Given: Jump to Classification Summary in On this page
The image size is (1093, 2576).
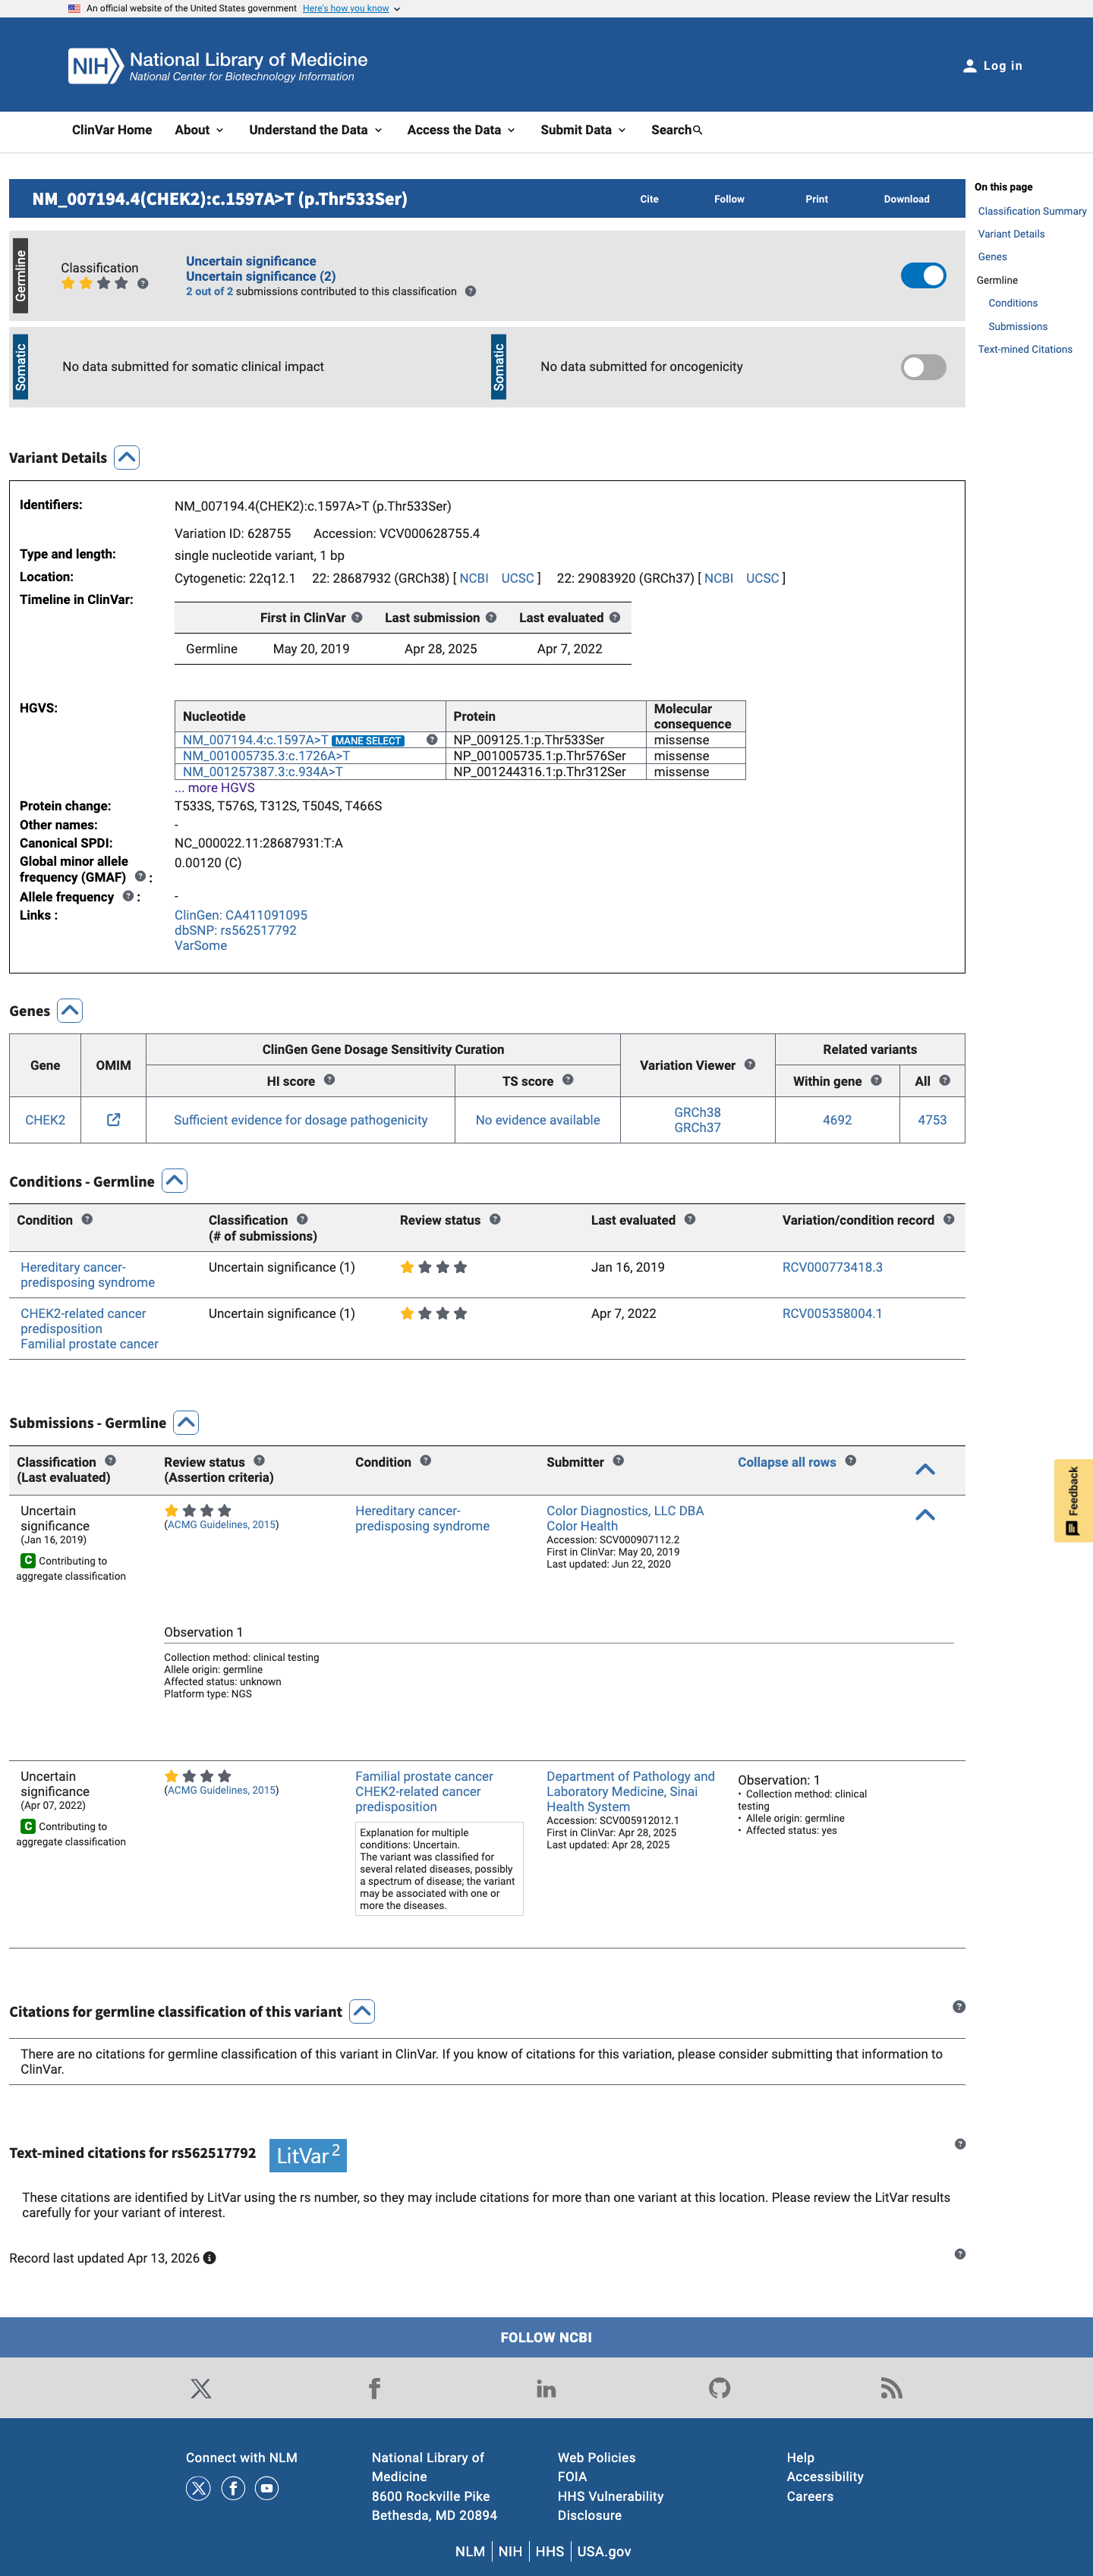Looking at the screenshot, I should [1032, 211].
